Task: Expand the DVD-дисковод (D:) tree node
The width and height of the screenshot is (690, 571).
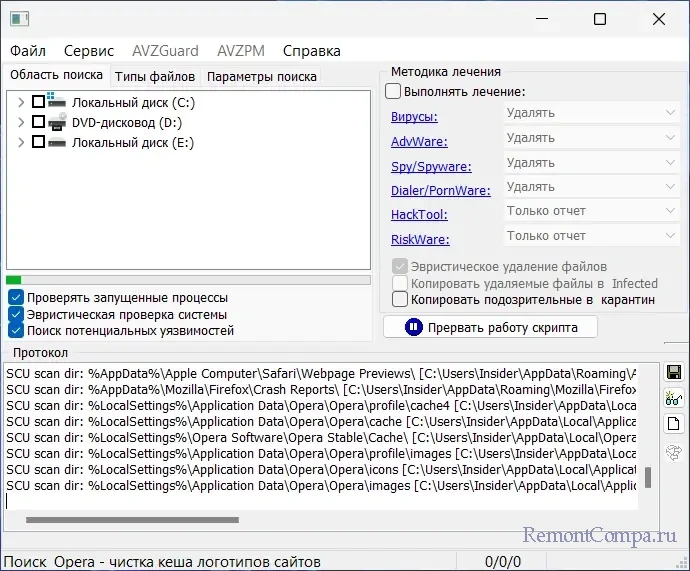Action: pyautogui.click(x=22, y=122)
